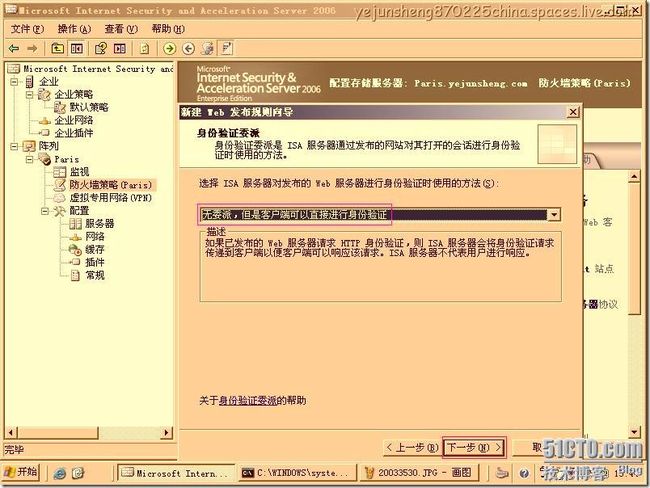Launch Internet Explorer from quick launch
The image size is (650, 488).
click(x=59, y=473)
